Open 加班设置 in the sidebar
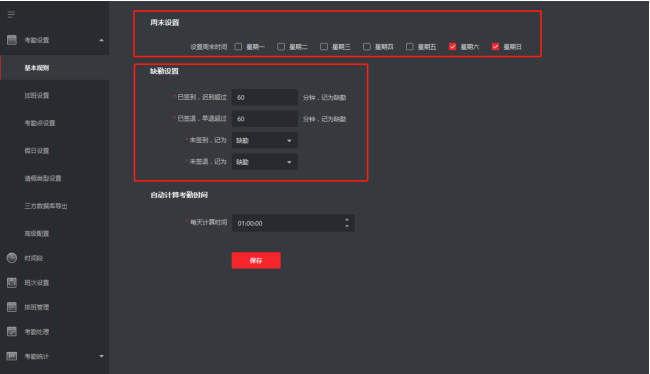Viewport: 650px width, 374px height. (x=36, y=95)
